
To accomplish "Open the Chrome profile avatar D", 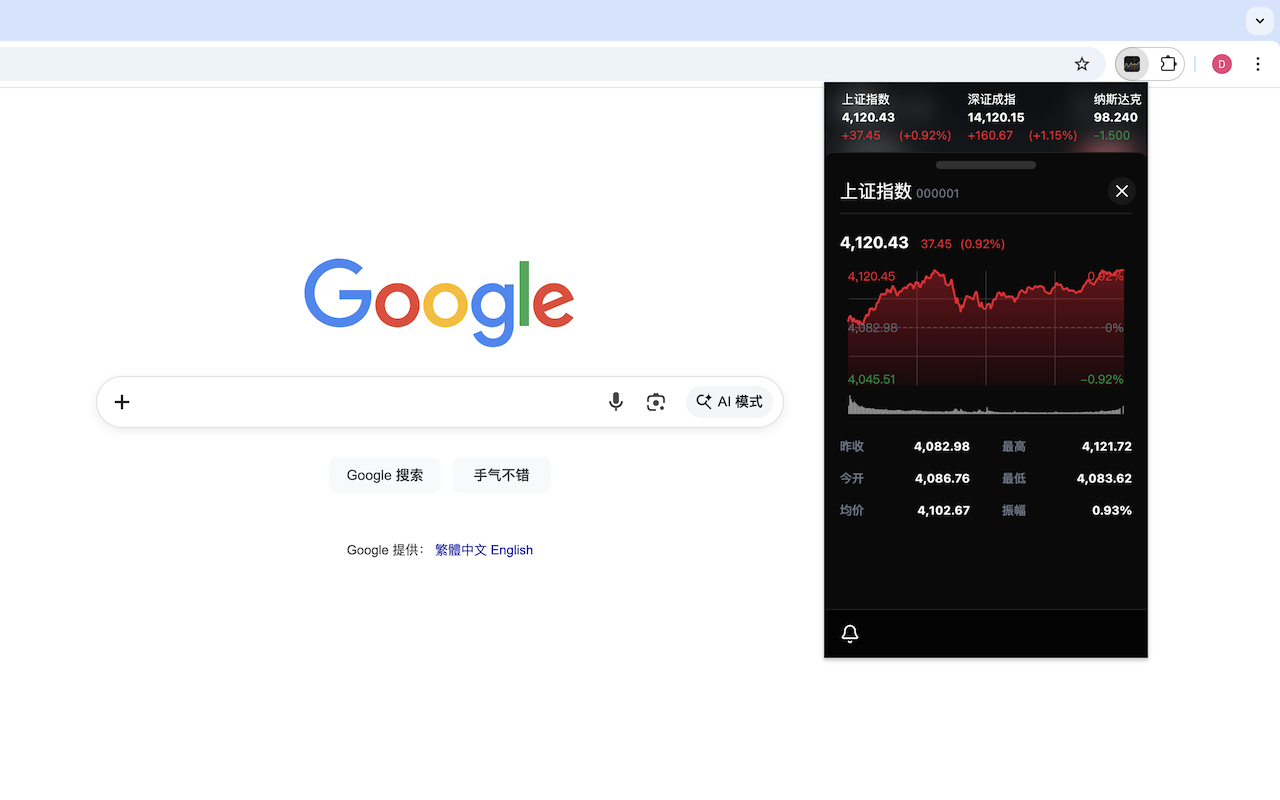I will pyautogui.click(x=1221, y=63).
